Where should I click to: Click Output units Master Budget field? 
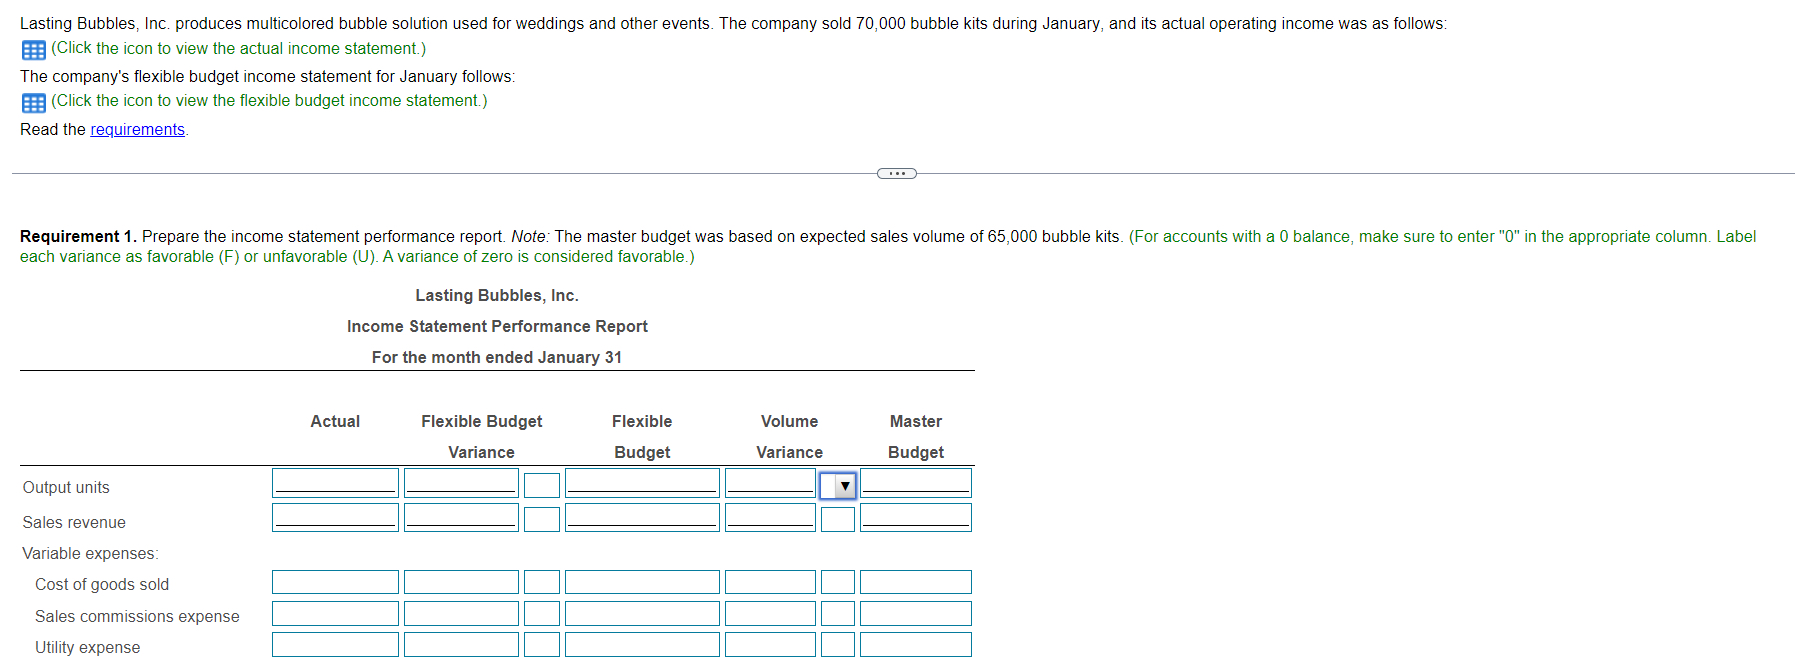coord(916,483)
